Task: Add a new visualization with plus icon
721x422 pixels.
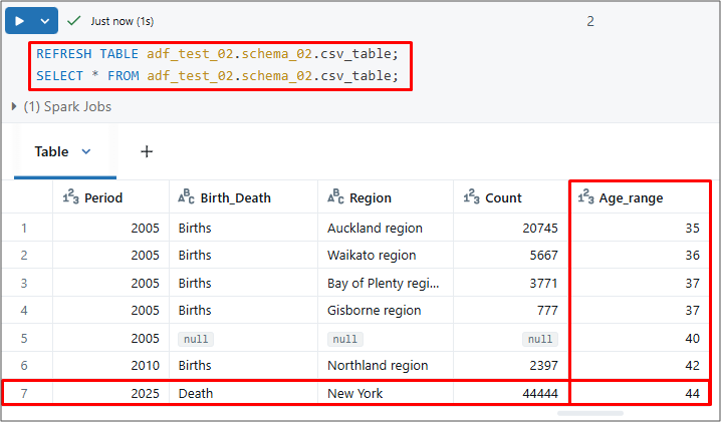Action: click(x=146, y=152)
